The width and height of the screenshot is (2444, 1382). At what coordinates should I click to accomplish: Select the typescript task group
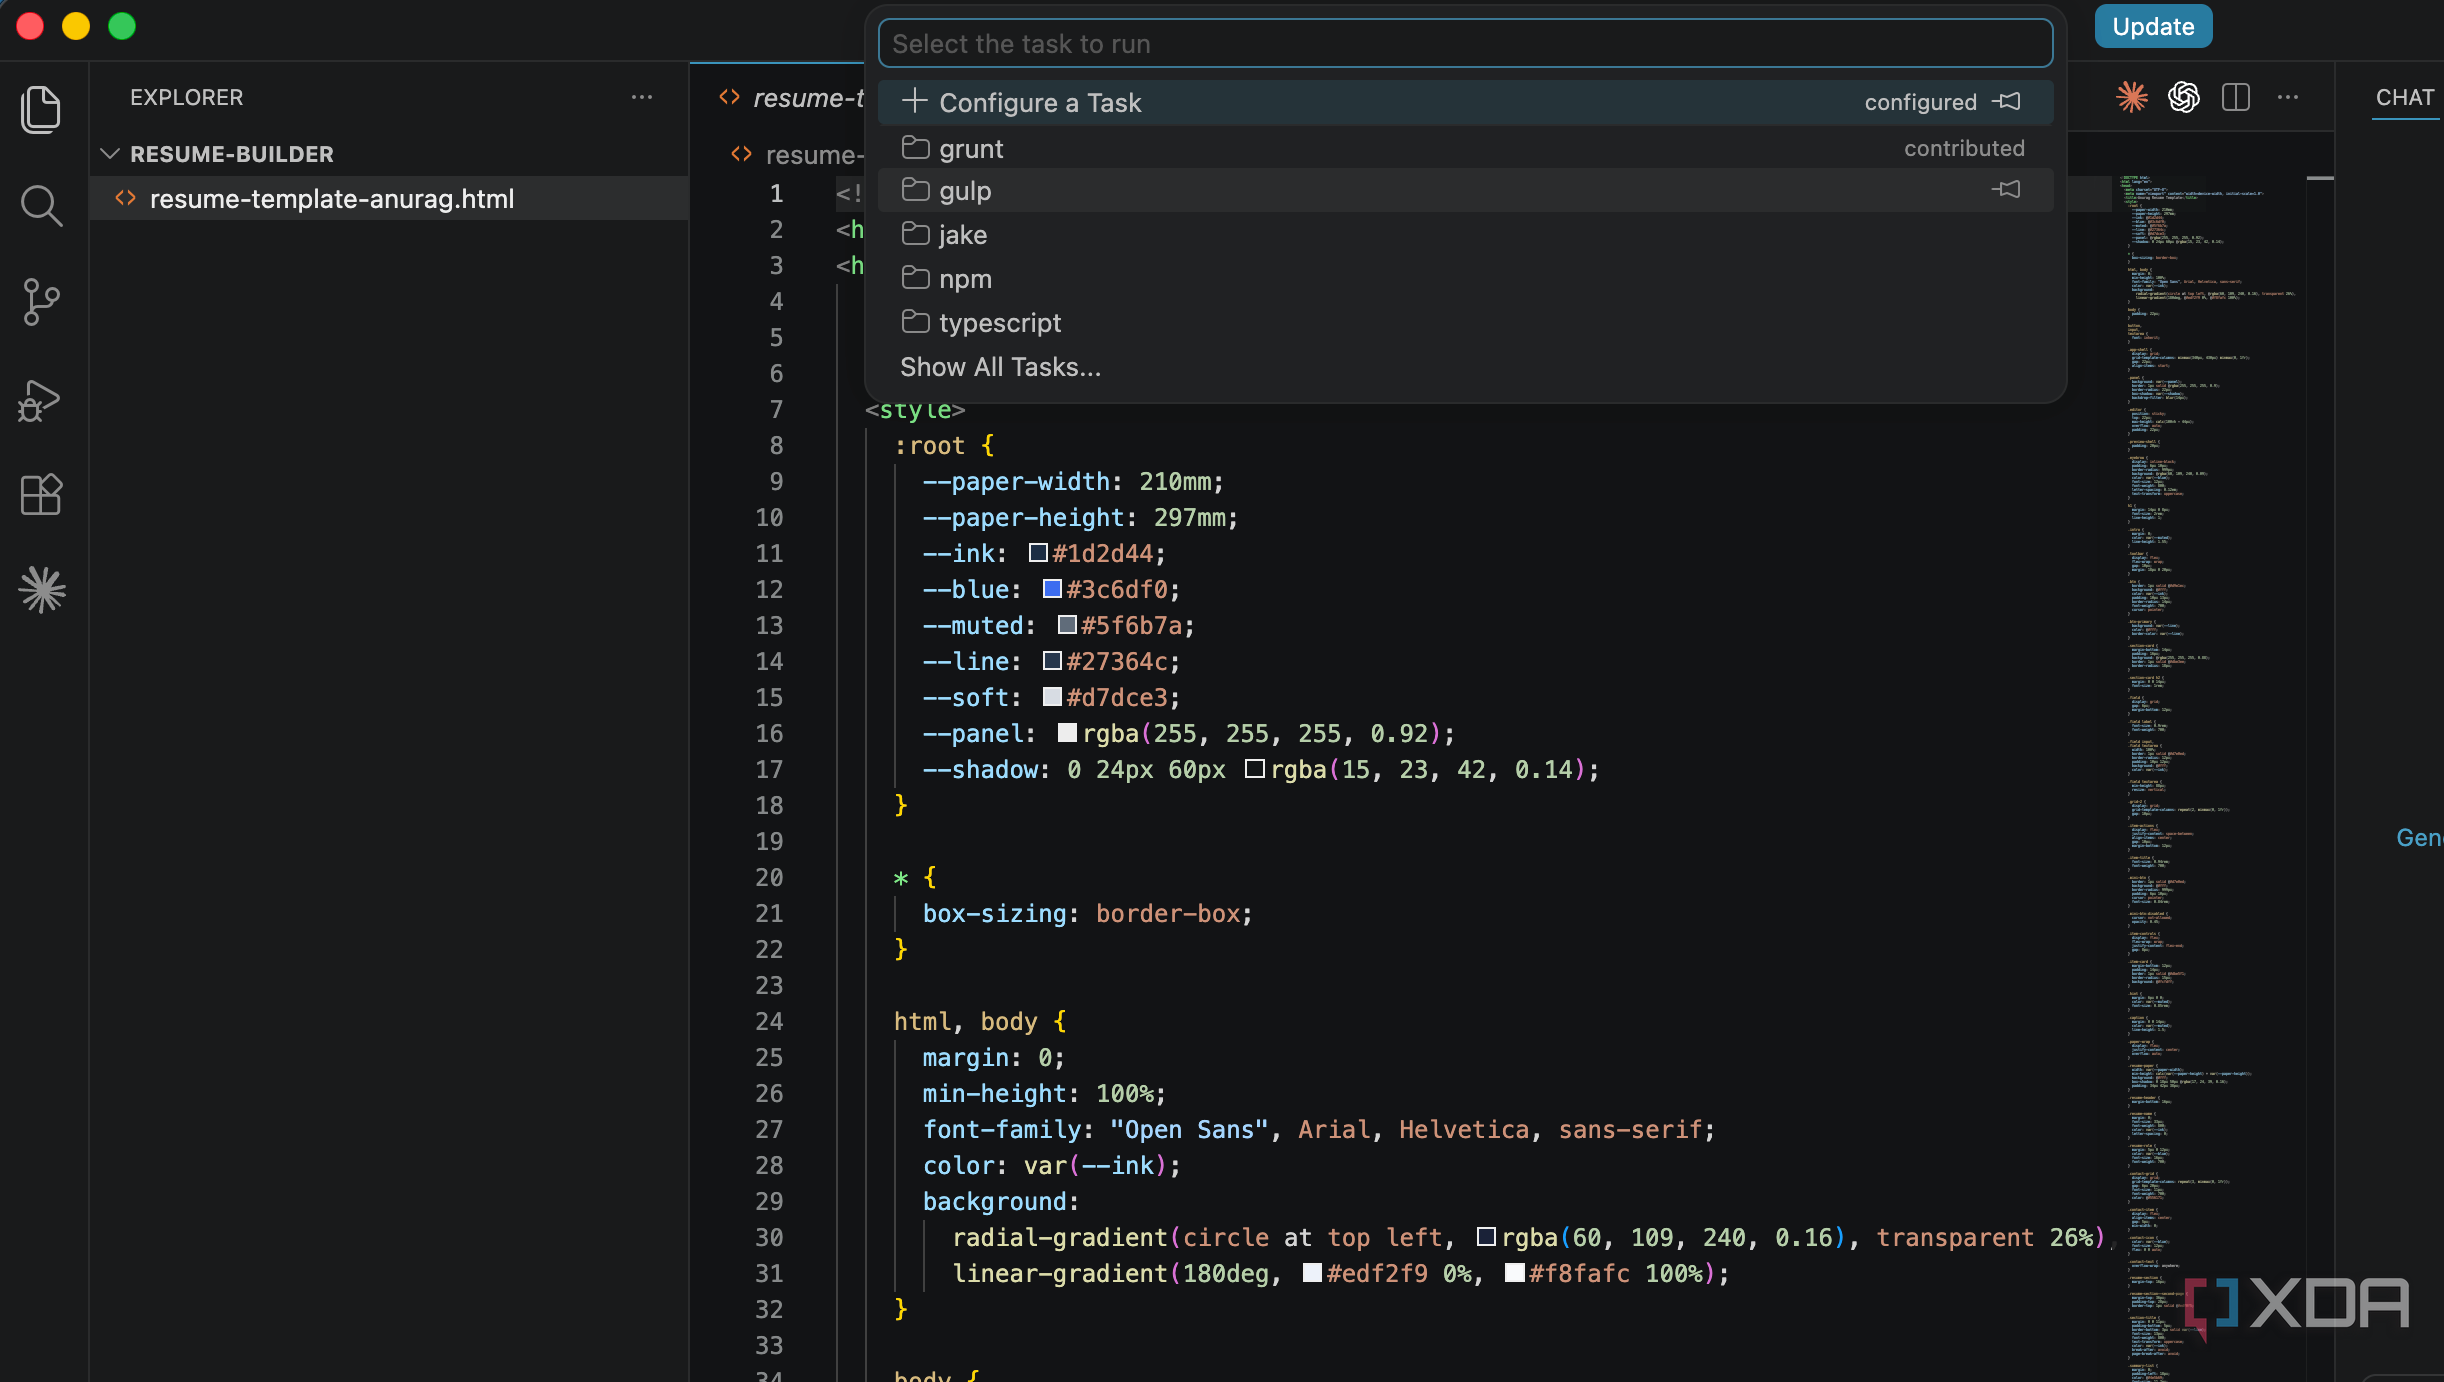pos(1465,322)
